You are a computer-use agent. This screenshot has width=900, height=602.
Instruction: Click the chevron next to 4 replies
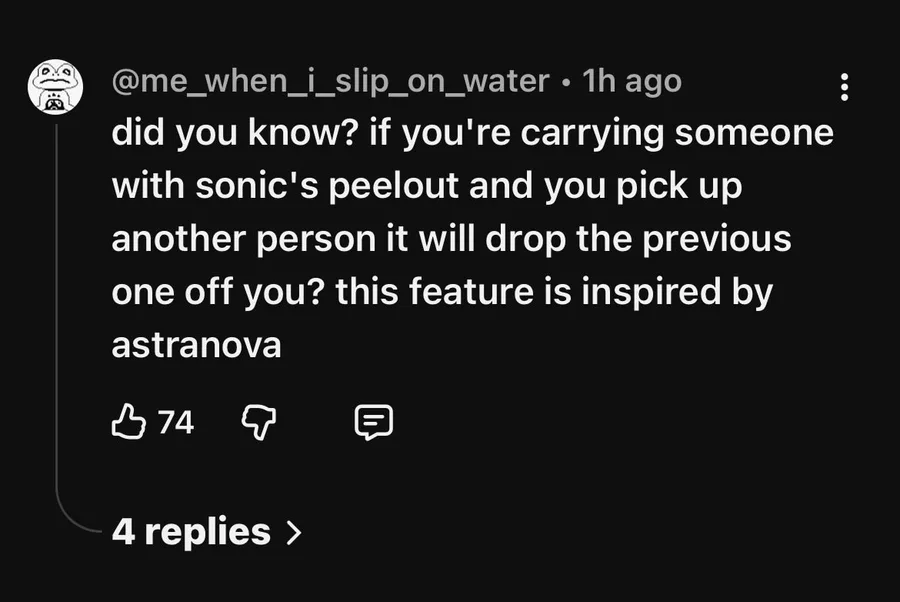point(293,532)
